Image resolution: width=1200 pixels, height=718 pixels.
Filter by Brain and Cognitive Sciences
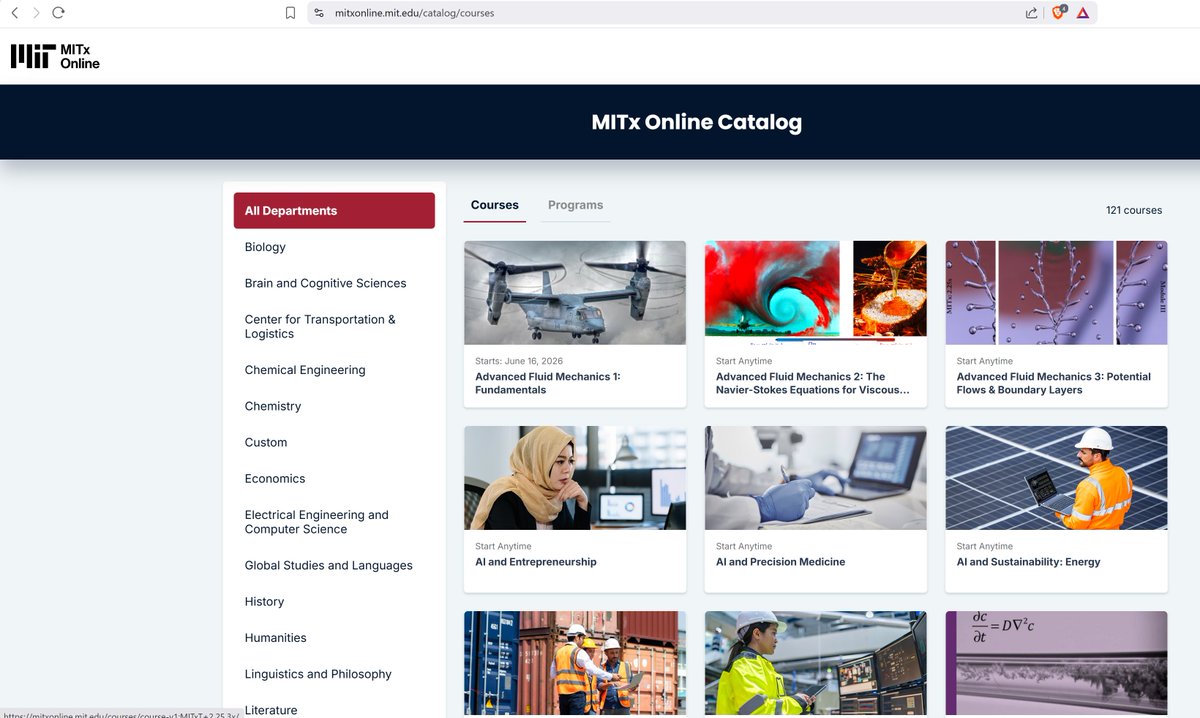(325, 283)
